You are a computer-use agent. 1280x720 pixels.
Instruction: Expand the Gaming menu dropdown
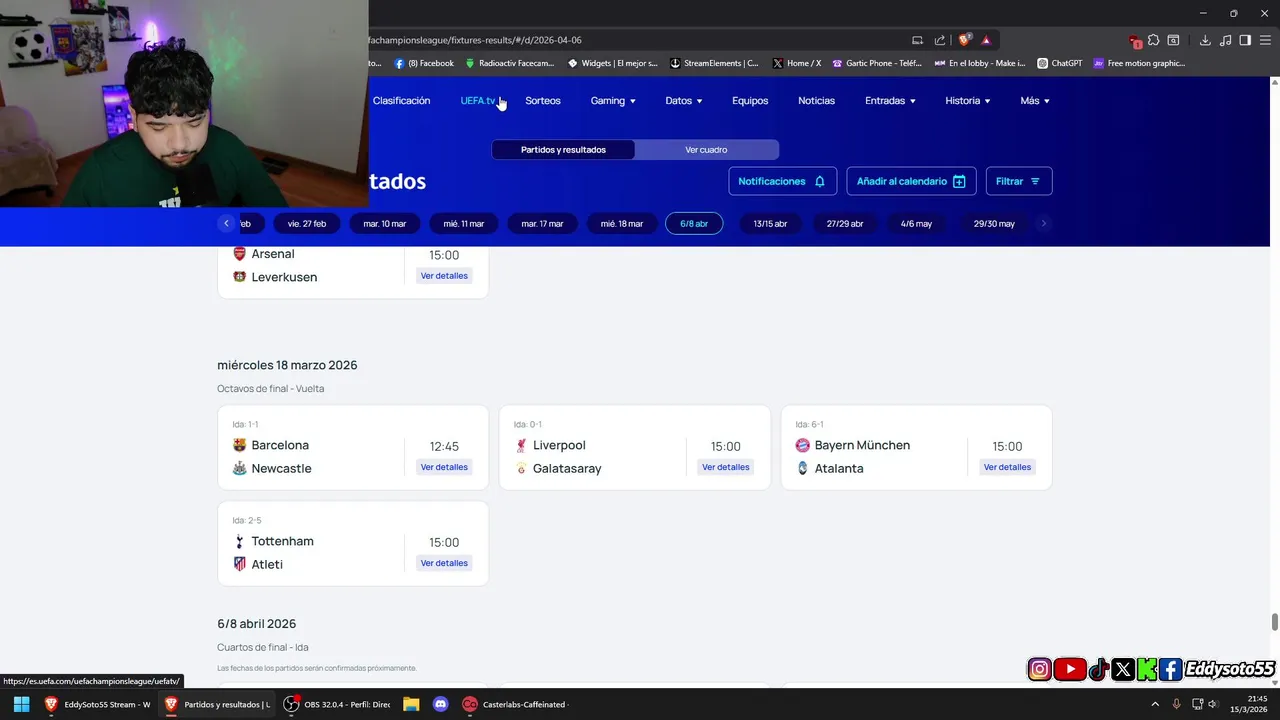click(613, 101)
